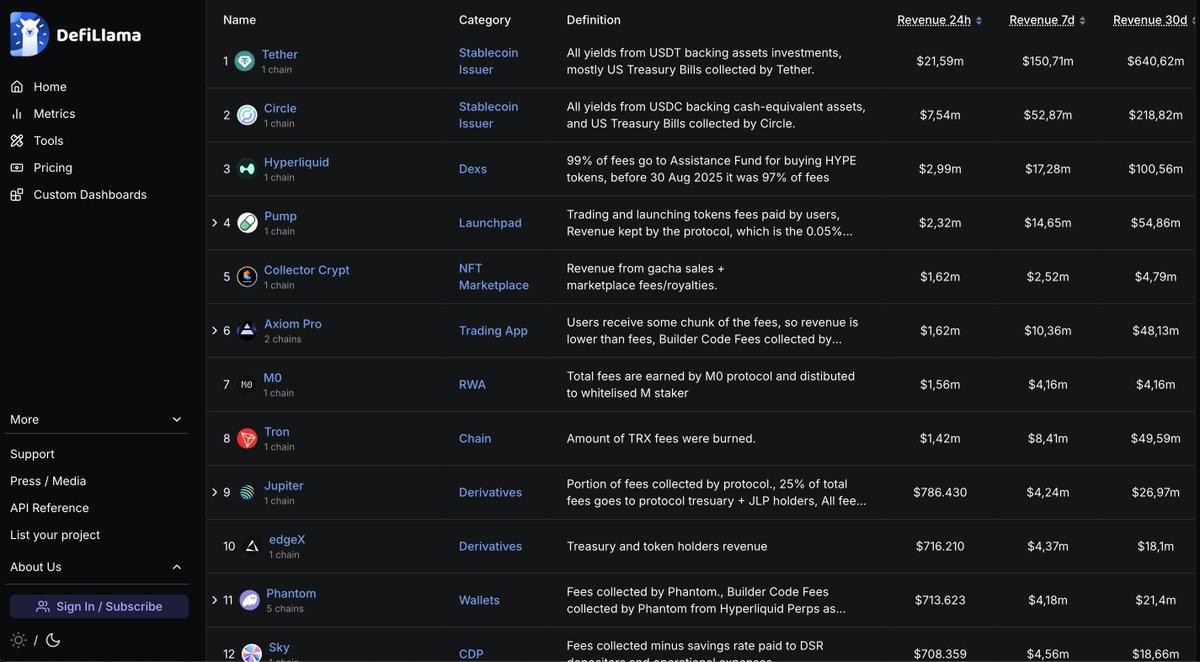
Task: Expand the Axiom Pro row chevron
Action: [214, 331]
